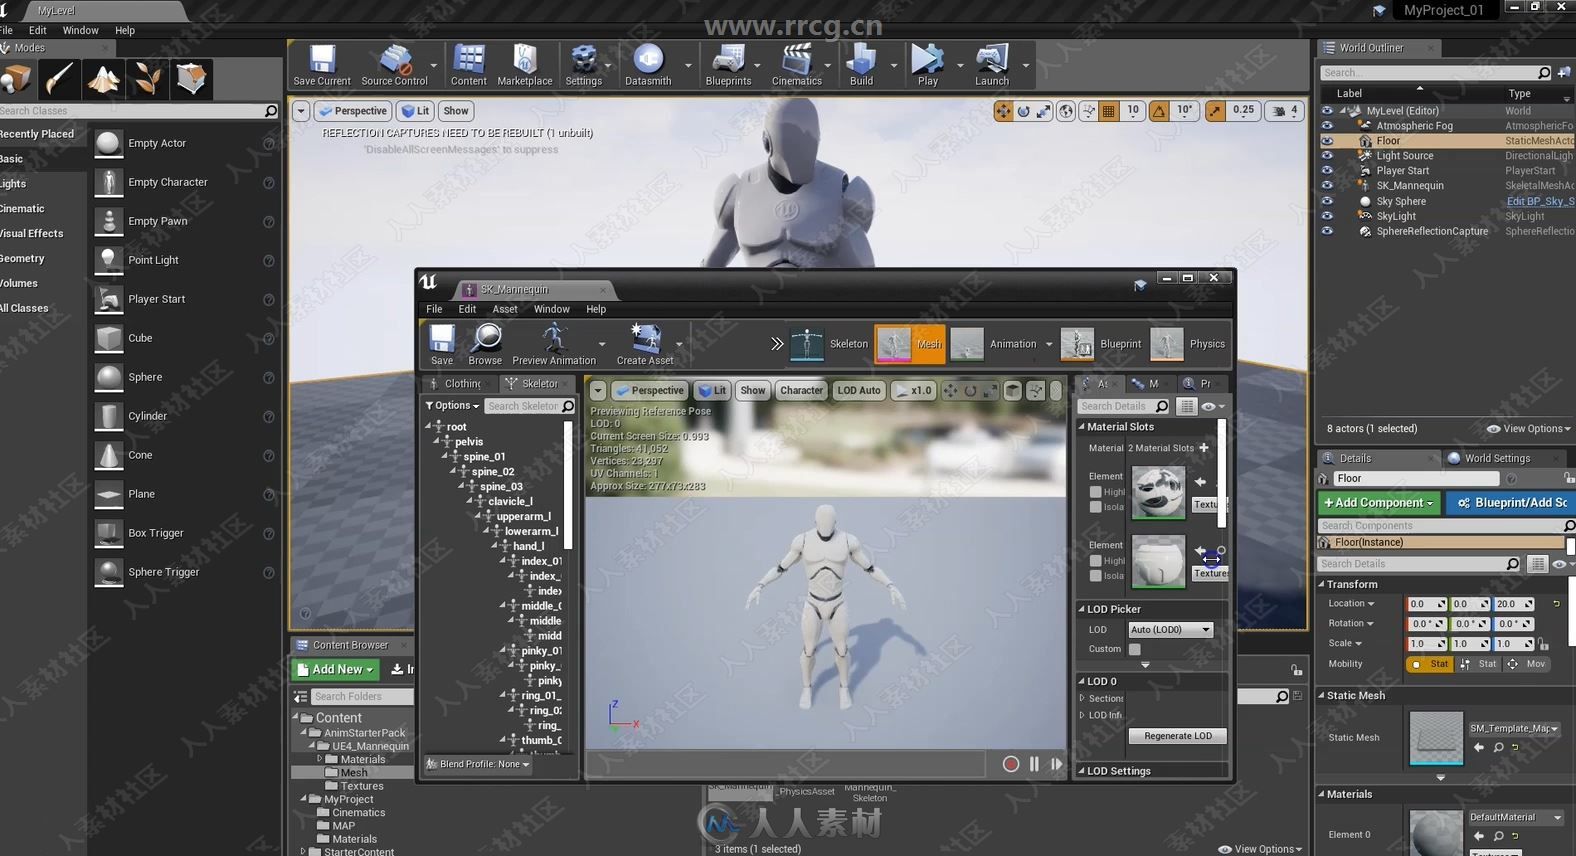
Task: Select Paint mode brush icon
Action: (59, 78)
